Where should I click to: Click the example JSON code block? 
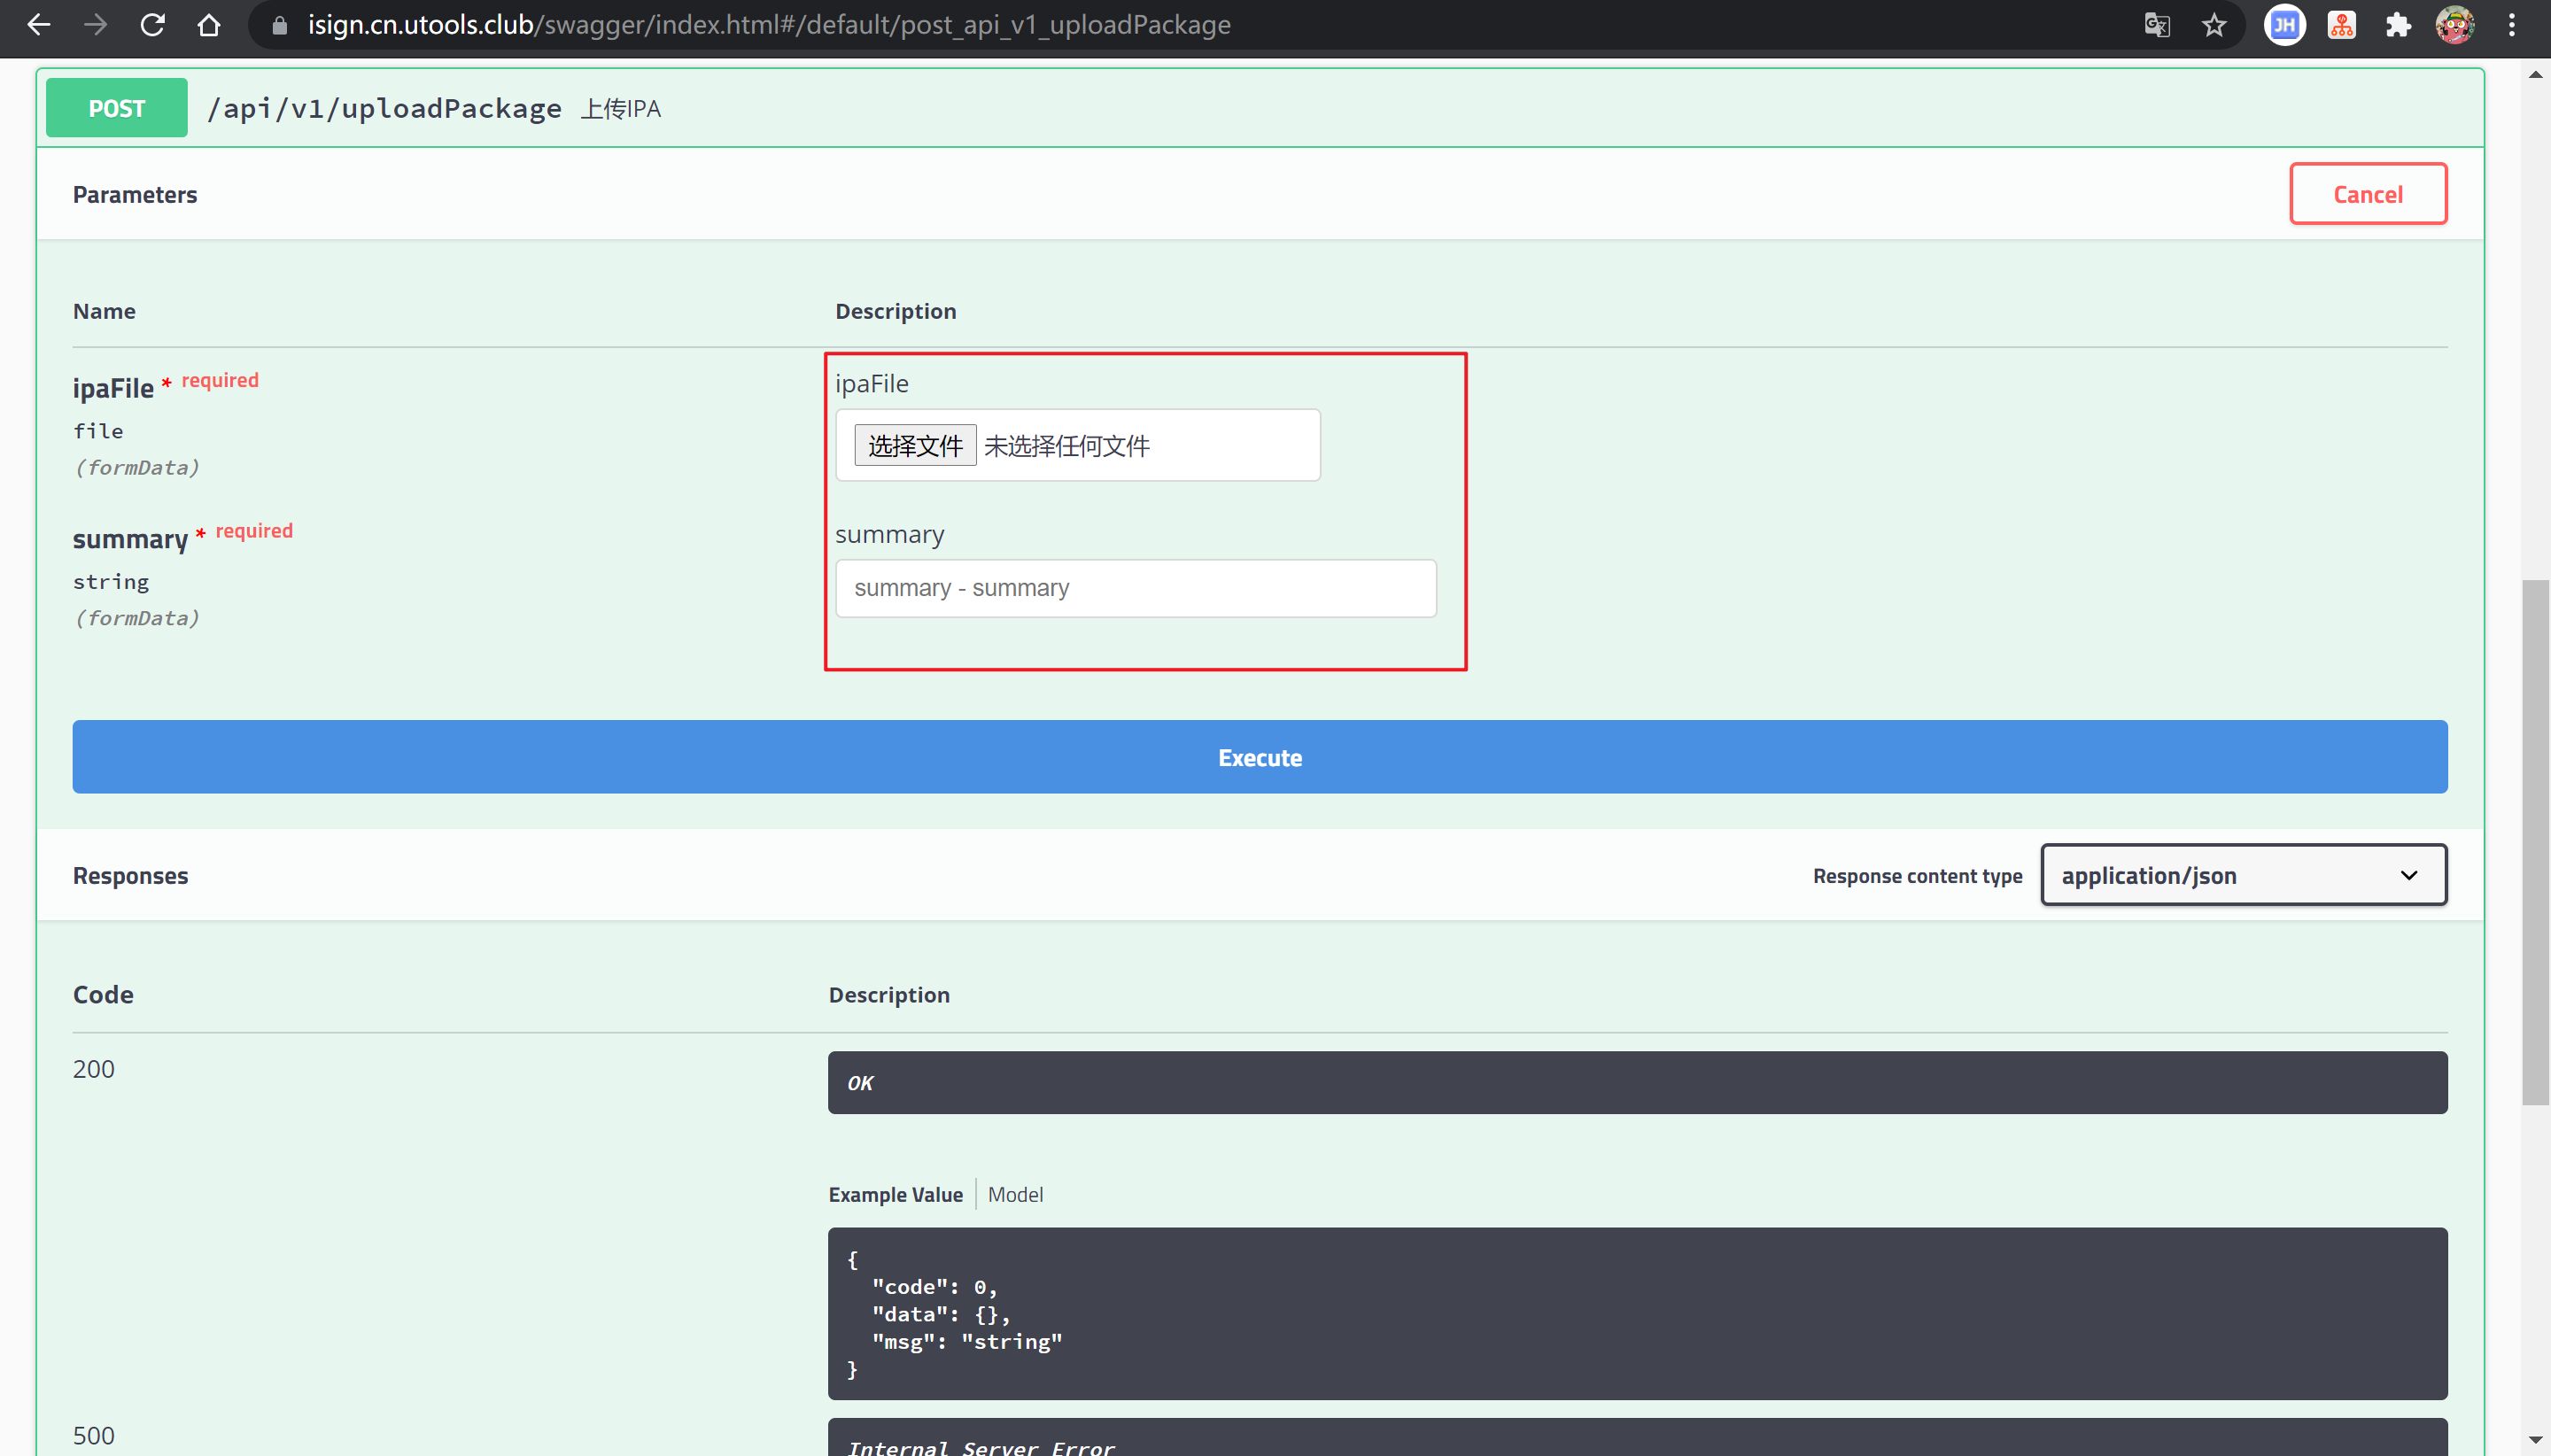[1637, 1313]
